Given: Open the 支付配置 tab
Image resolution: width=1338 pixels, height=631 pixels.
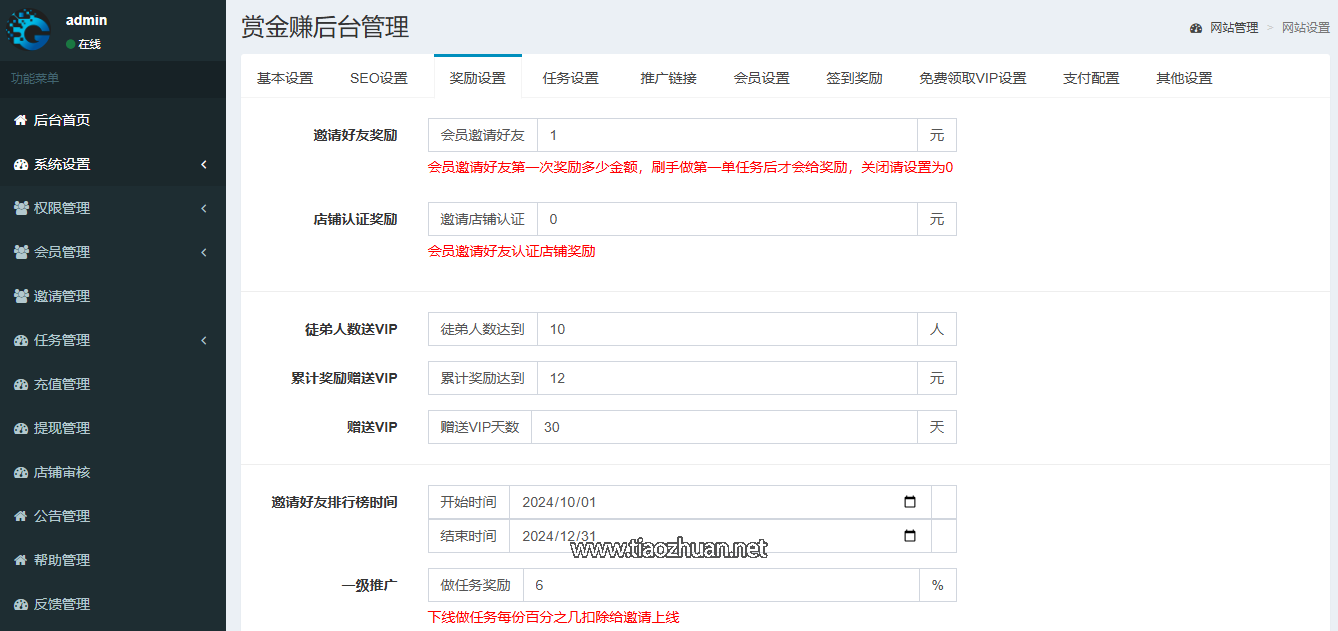Looking at the screenshot, I should [1091, 78].
